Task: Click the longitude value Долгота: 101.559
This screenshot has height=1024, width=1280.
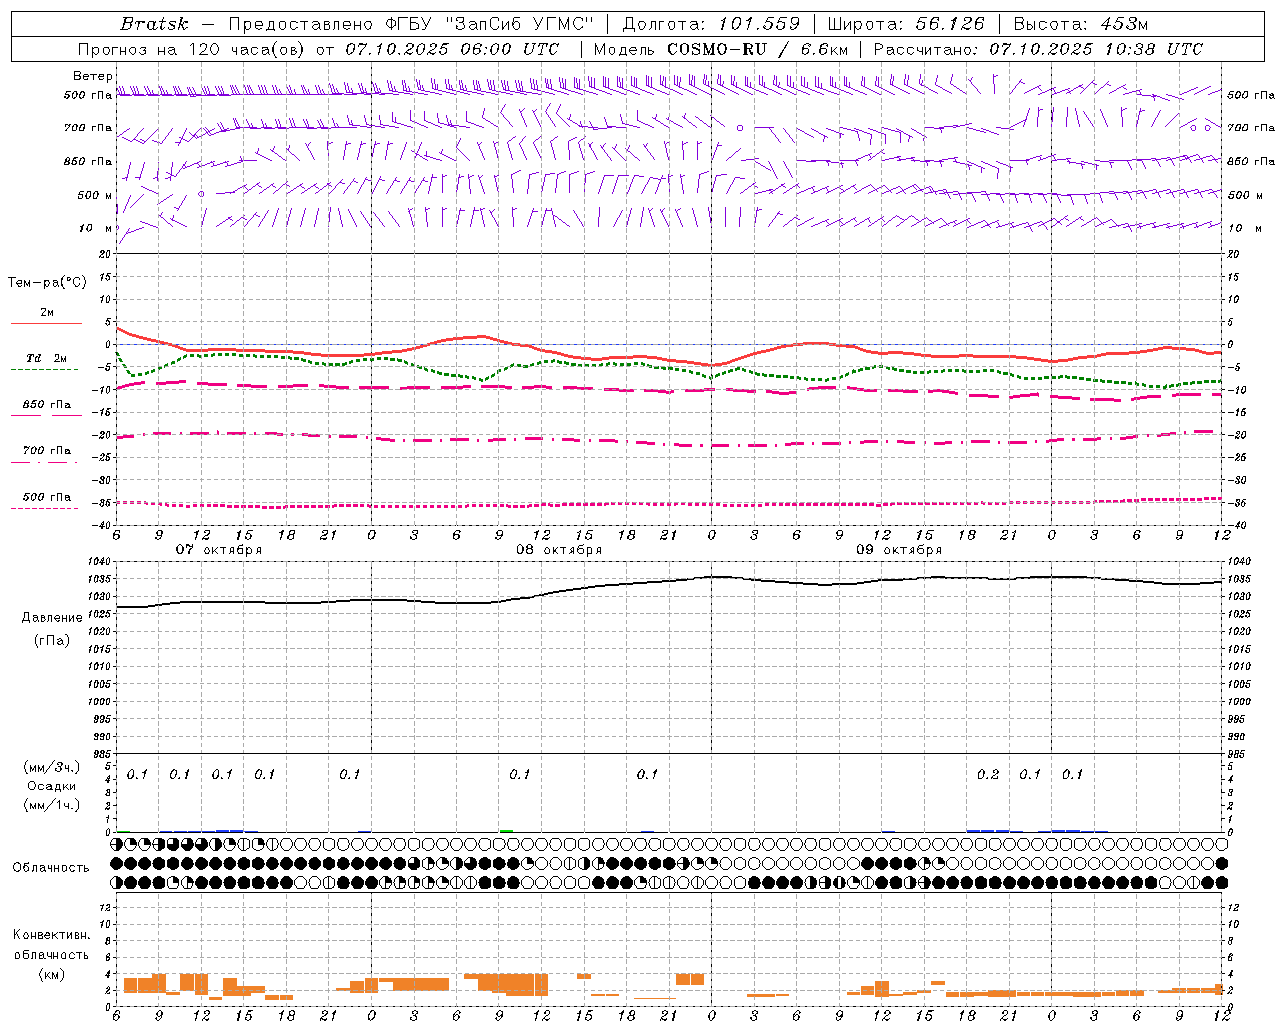Action: [x=711, y=24]
